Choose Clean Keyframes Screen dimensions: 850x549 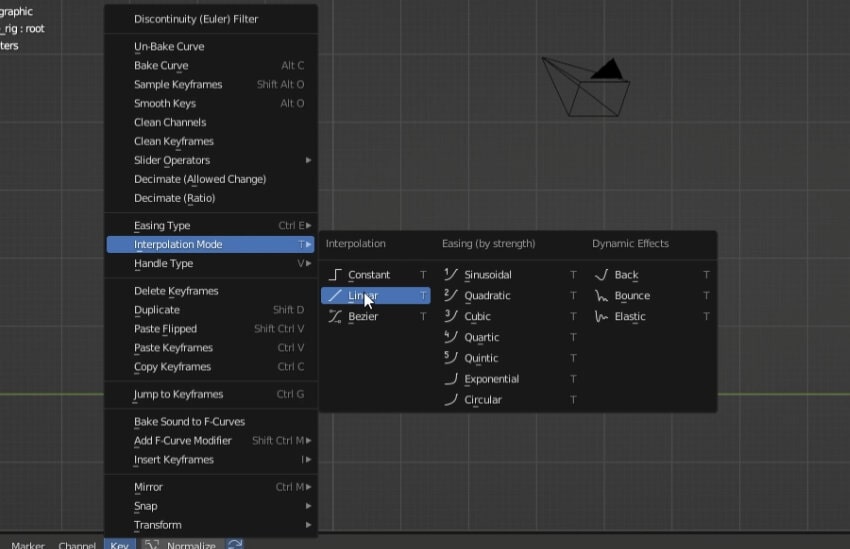coord(211,141)
